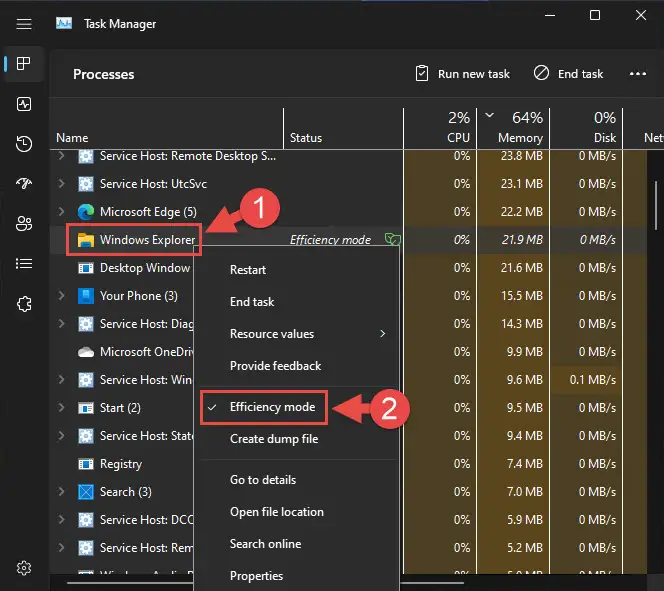Click the 15.5 MB memory value

[x=521, y=296]
